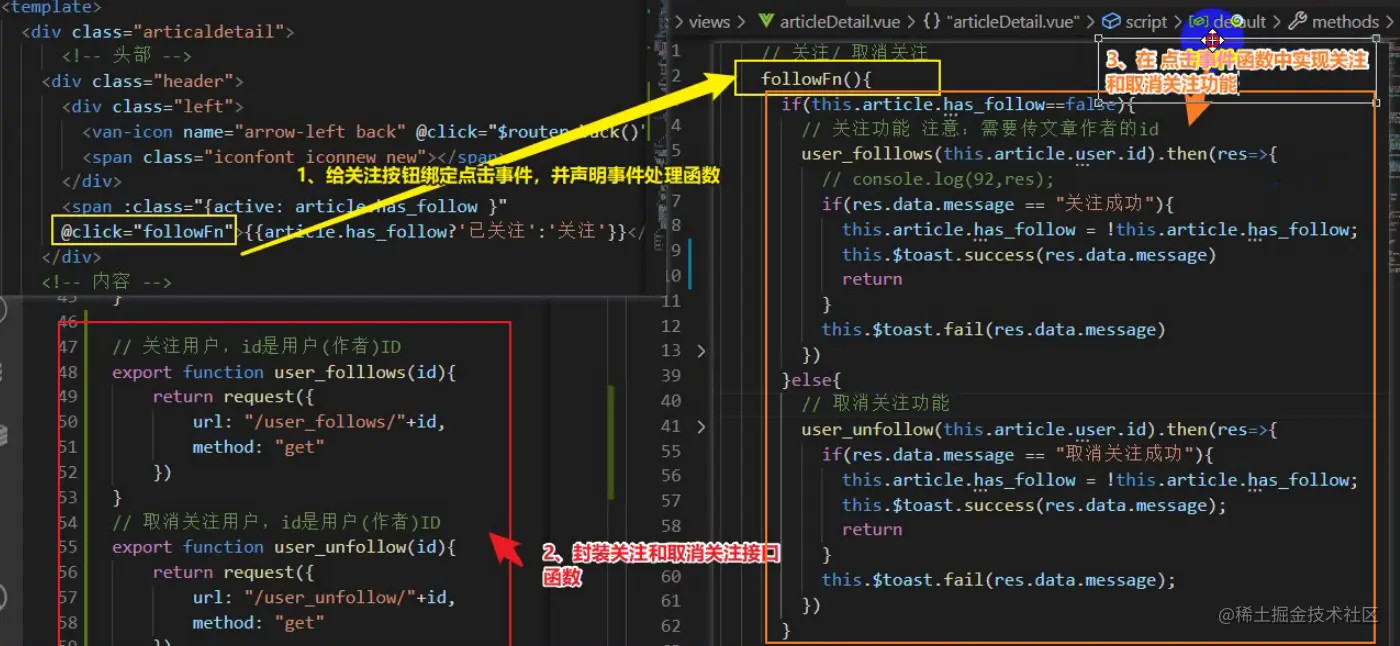This screenshot has height=646, width=1400.
Task: Open the views folder breadcrumb
Action: pyautogui.click(x=709, y=21)
